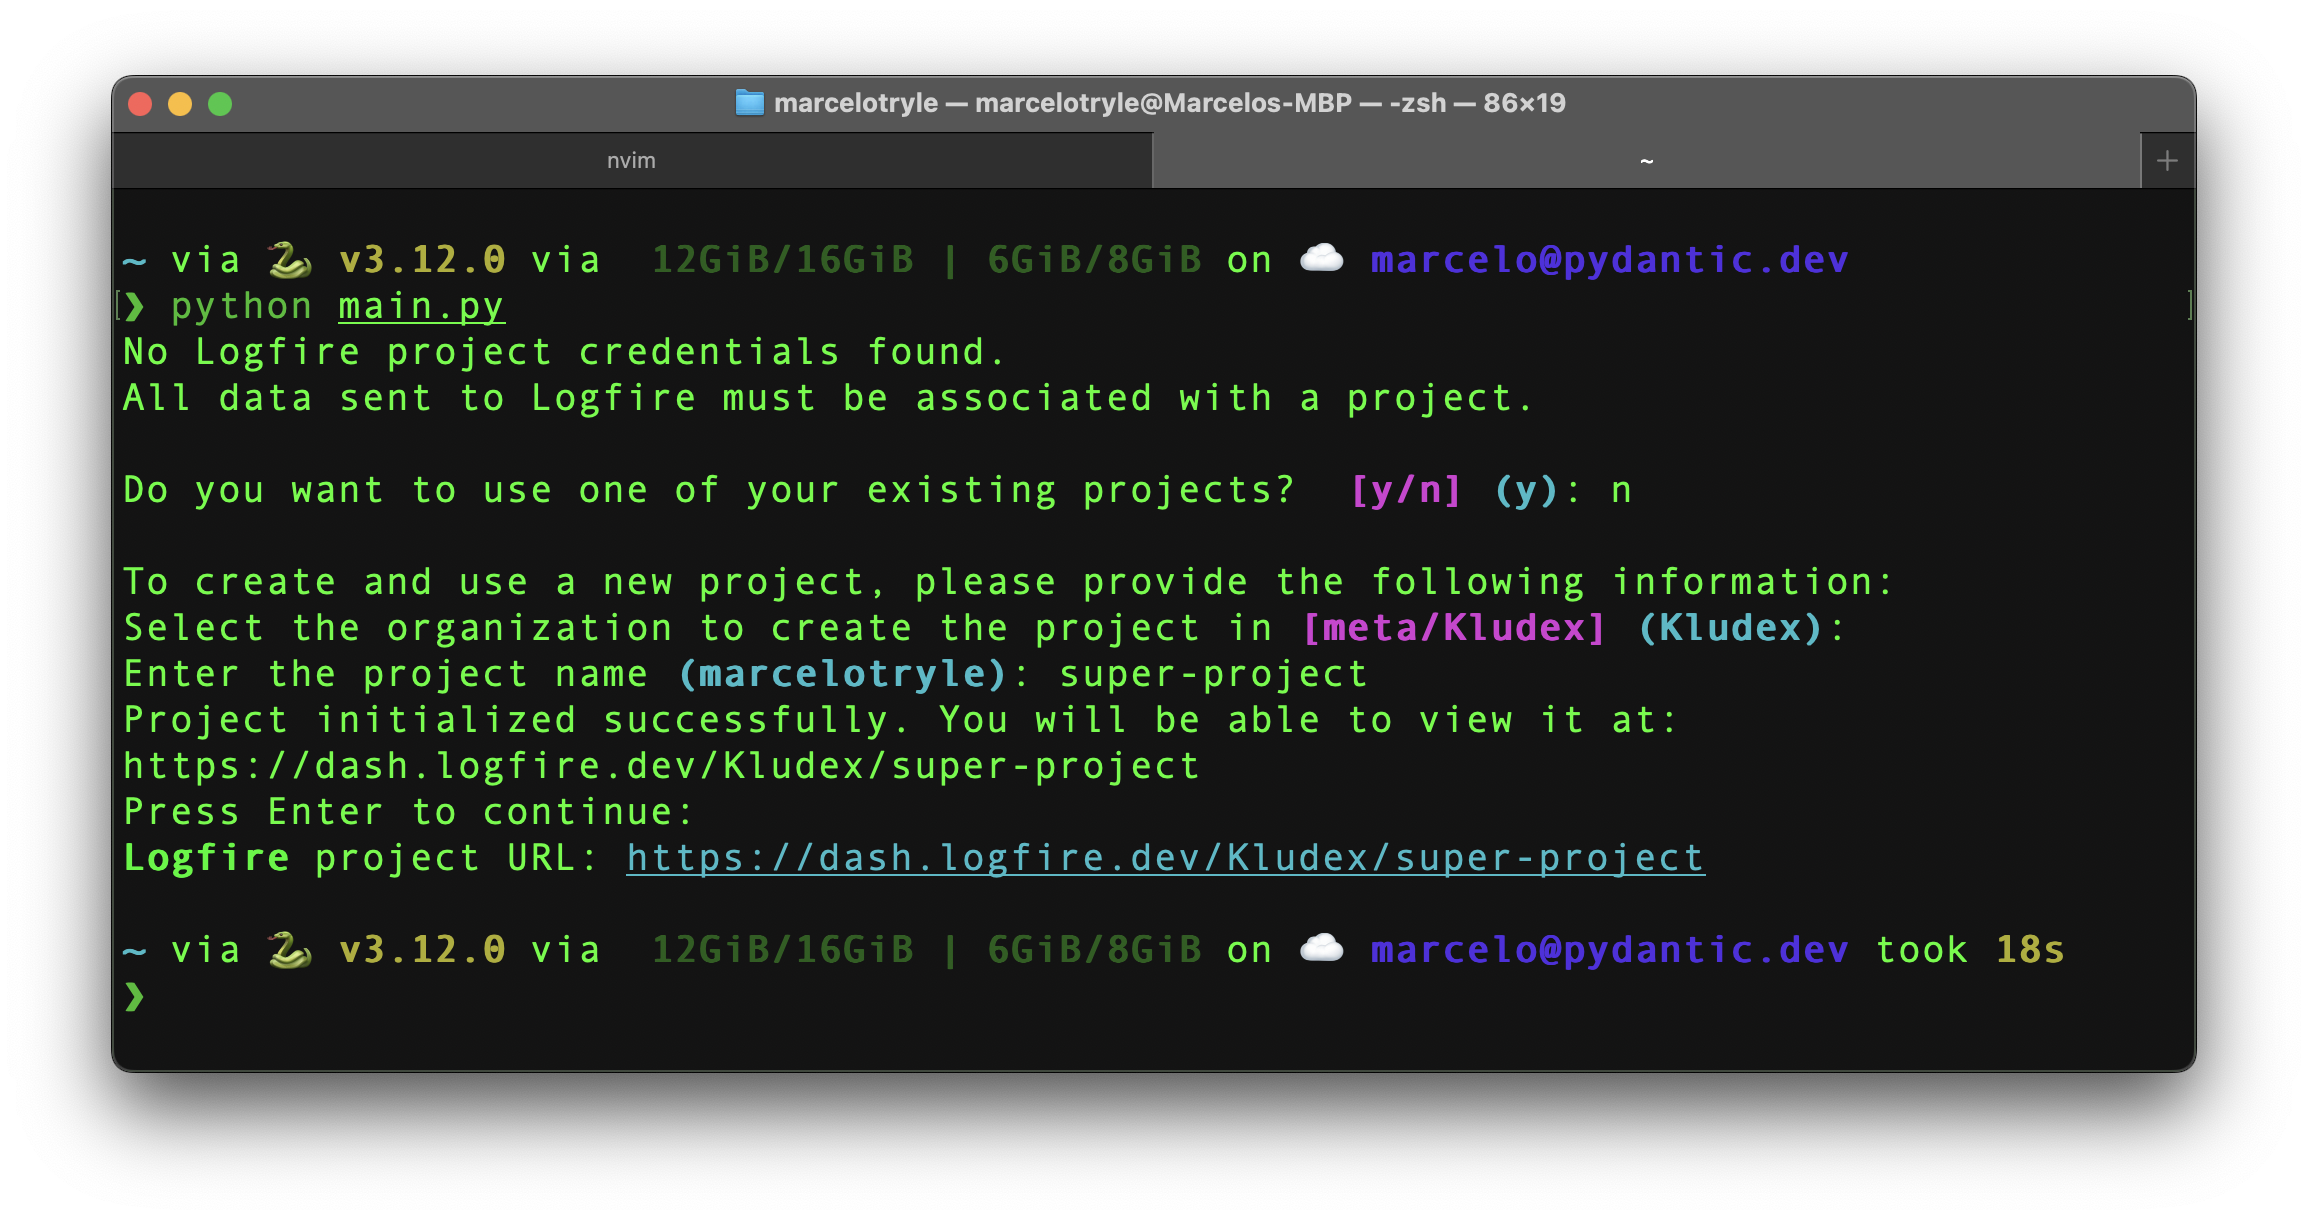Image resolution: width=2308 pixels, height=1220 pixels.
Task: Click the empty prompt chevron at bottom
Action: (x=134, y=996)
